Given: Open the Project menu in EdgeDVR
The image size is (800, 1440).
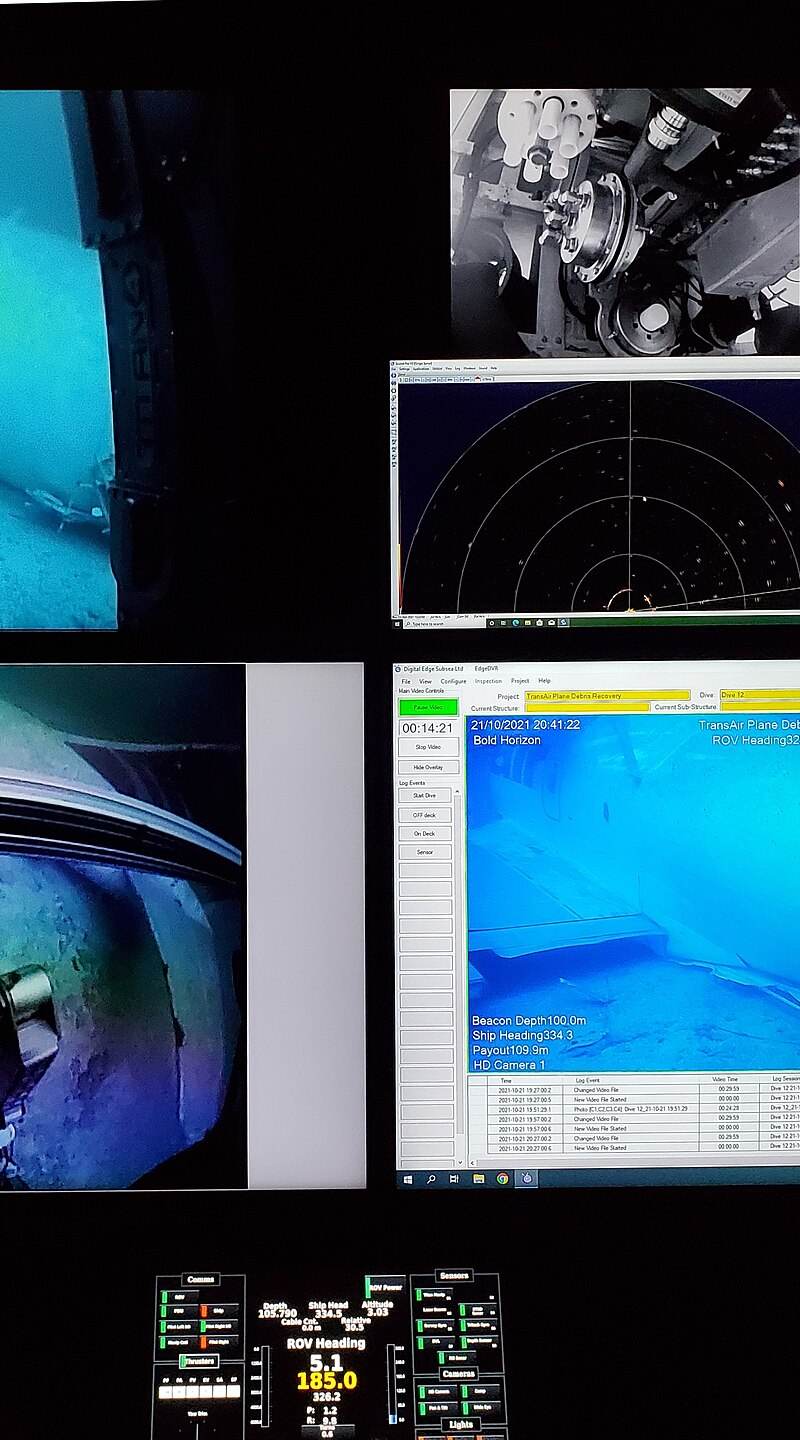Looking at the screenshot, I should (520, 681).
